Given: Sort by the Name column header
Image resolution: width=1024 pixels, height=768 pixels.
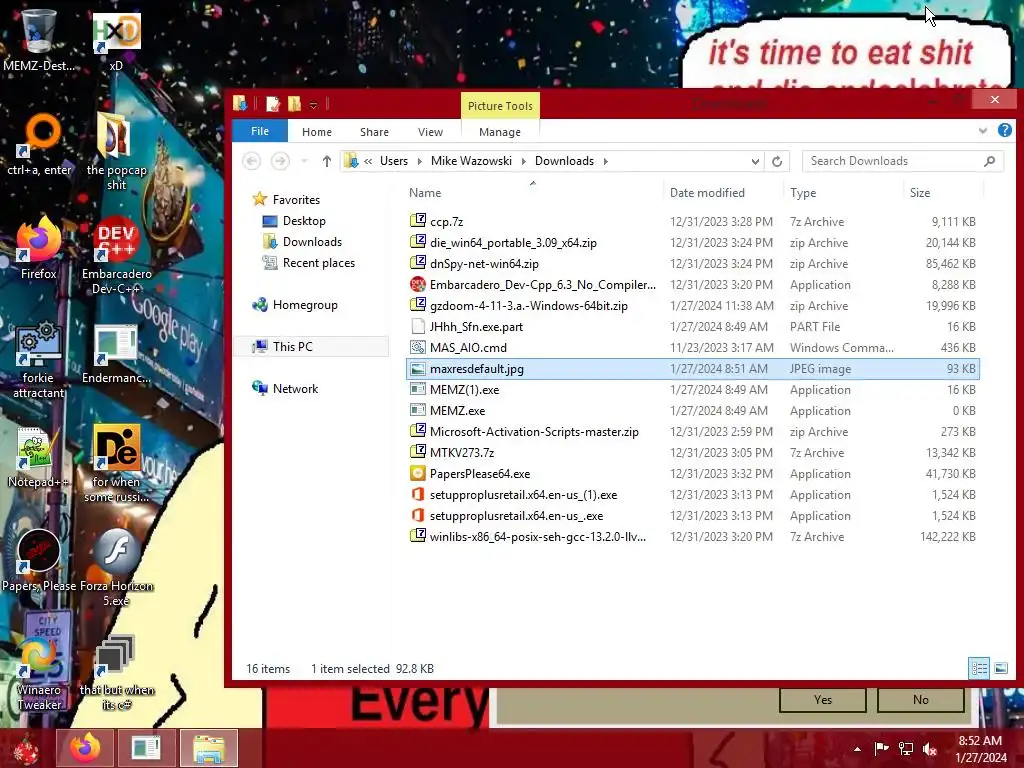Looking at the screenshot, I should [x=532, y=193].
